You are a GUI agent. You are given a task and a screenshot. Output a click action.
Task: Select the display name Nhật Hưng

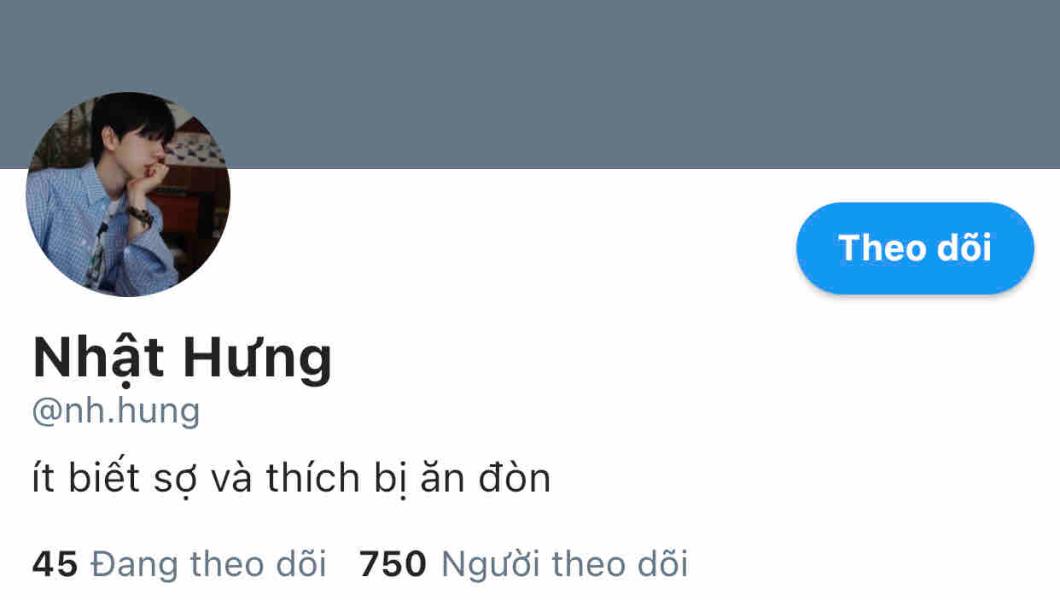coord(183,358)
